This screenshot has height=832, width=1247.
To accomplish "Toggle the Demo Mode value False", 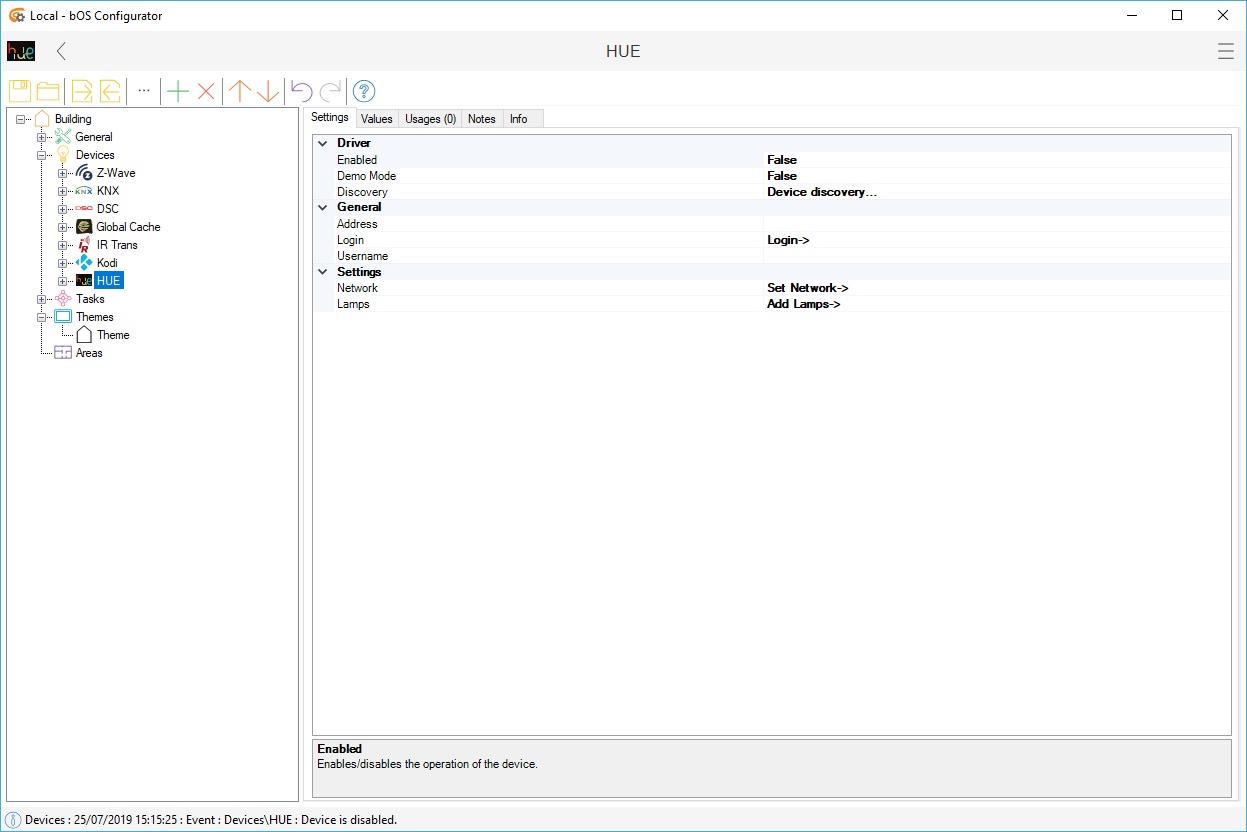I will [x=782, y=176].
